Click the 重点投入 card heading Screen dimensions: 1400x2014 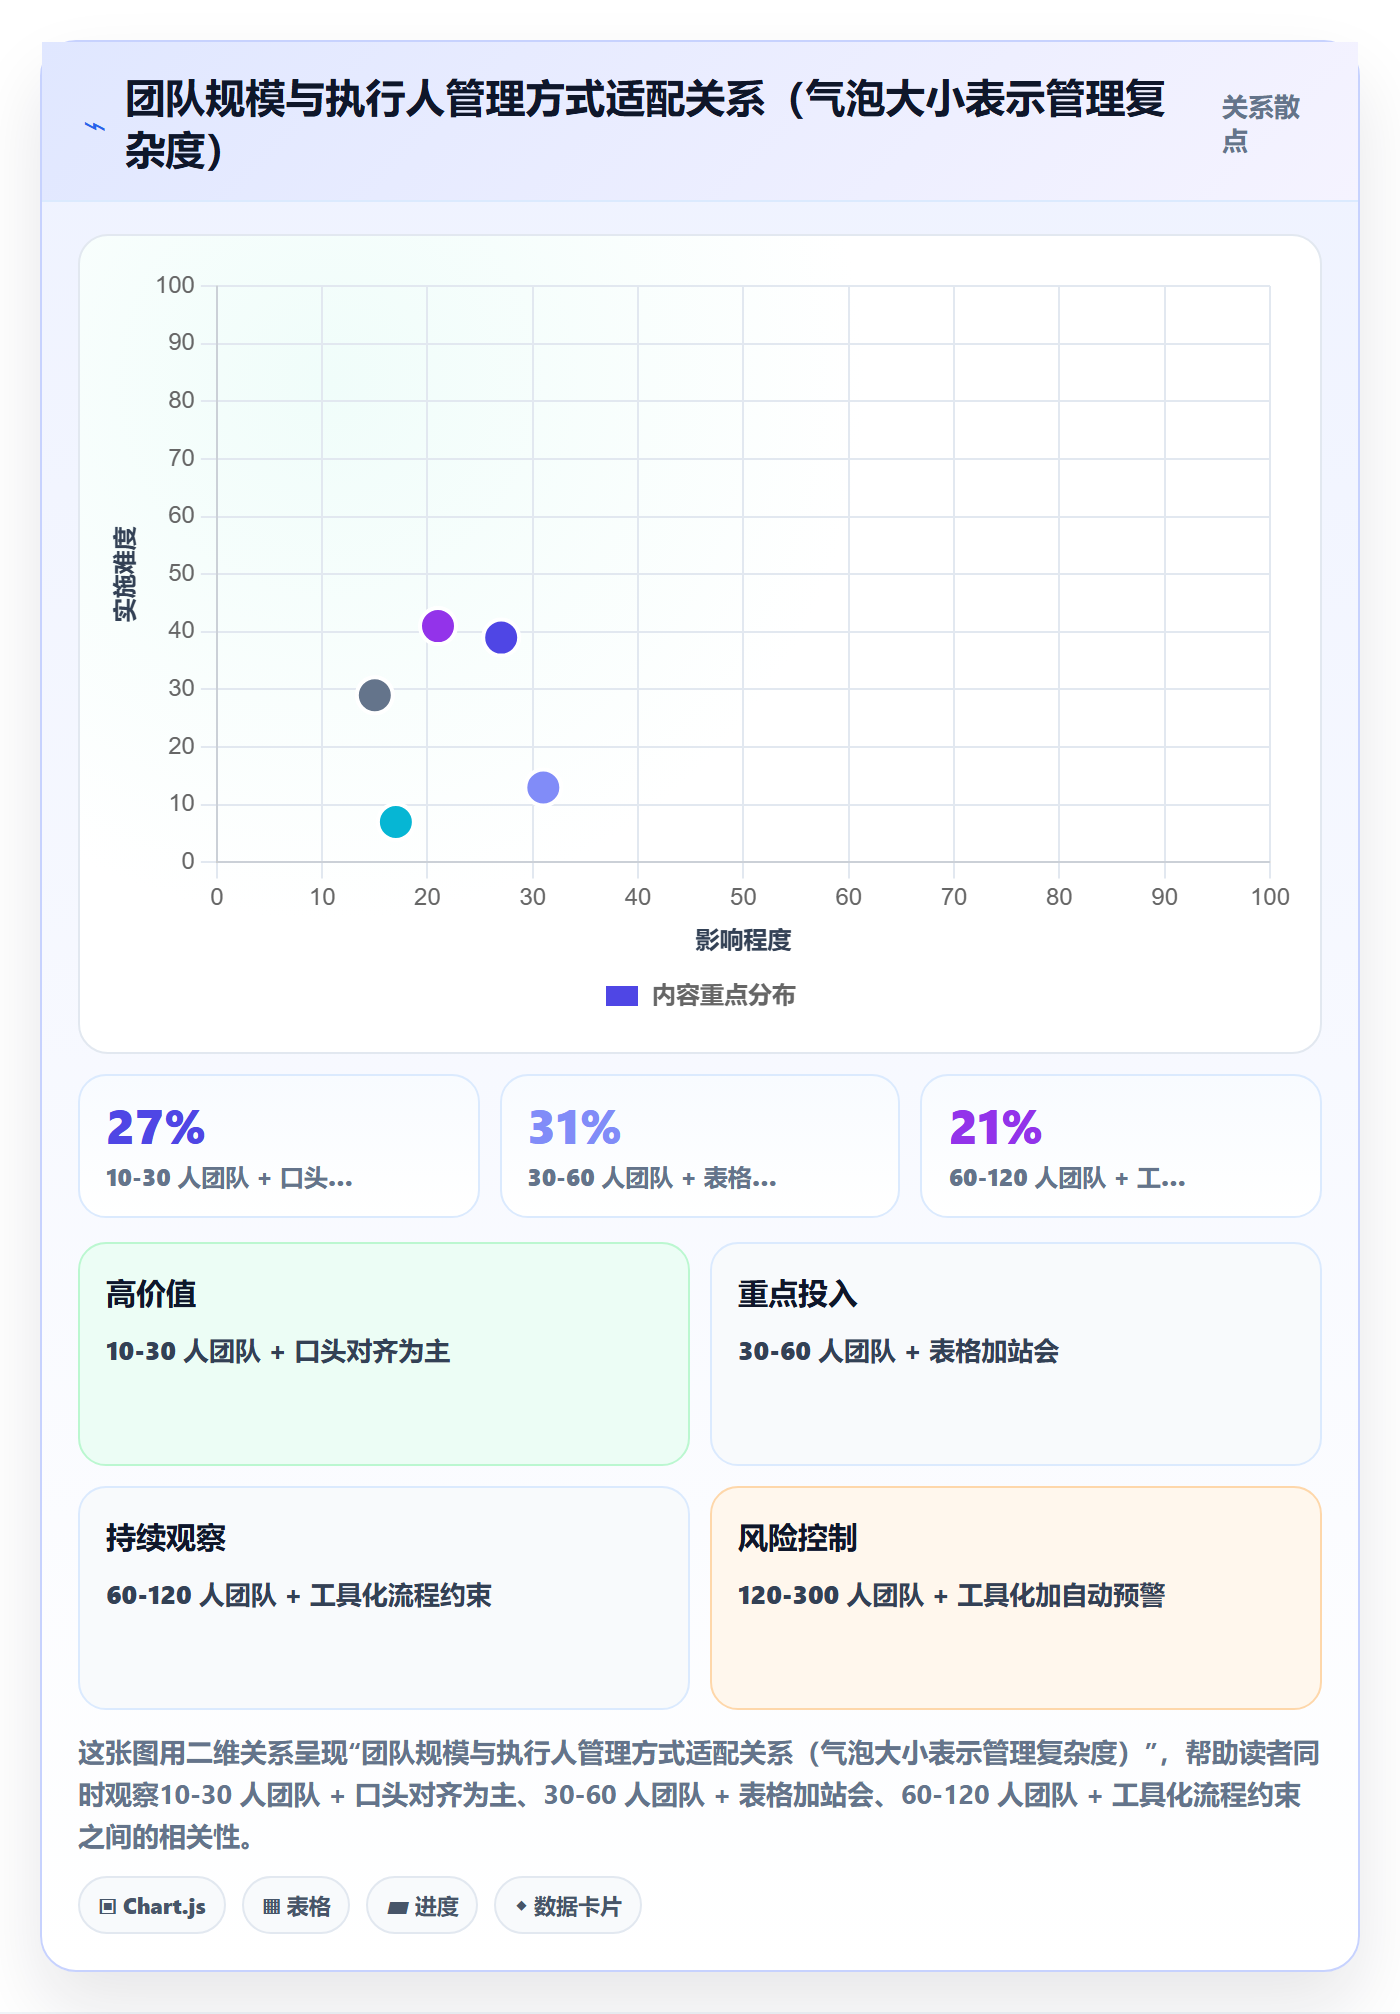point(798,1294)
